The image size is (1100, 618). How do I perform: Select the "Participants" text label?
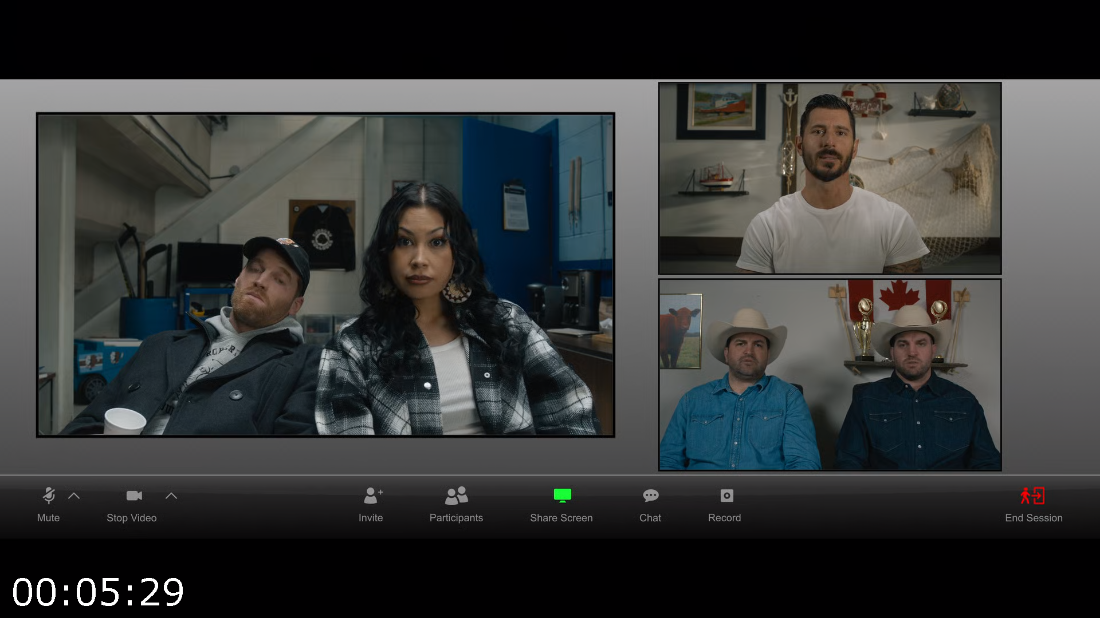(456, 518)
